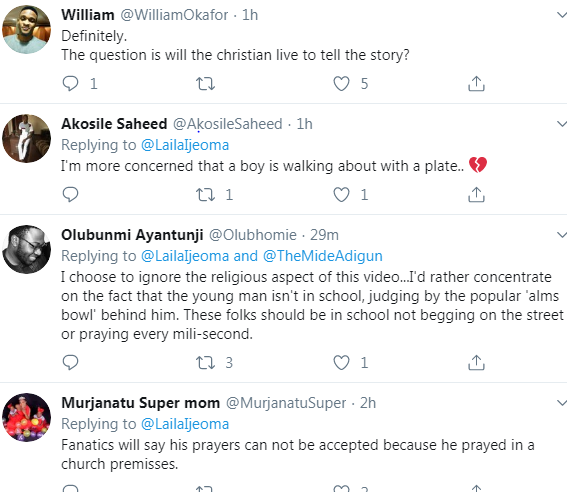Retweet William's tweet about the christian
Screen dimensions: 567x492
tap(205, 84)
